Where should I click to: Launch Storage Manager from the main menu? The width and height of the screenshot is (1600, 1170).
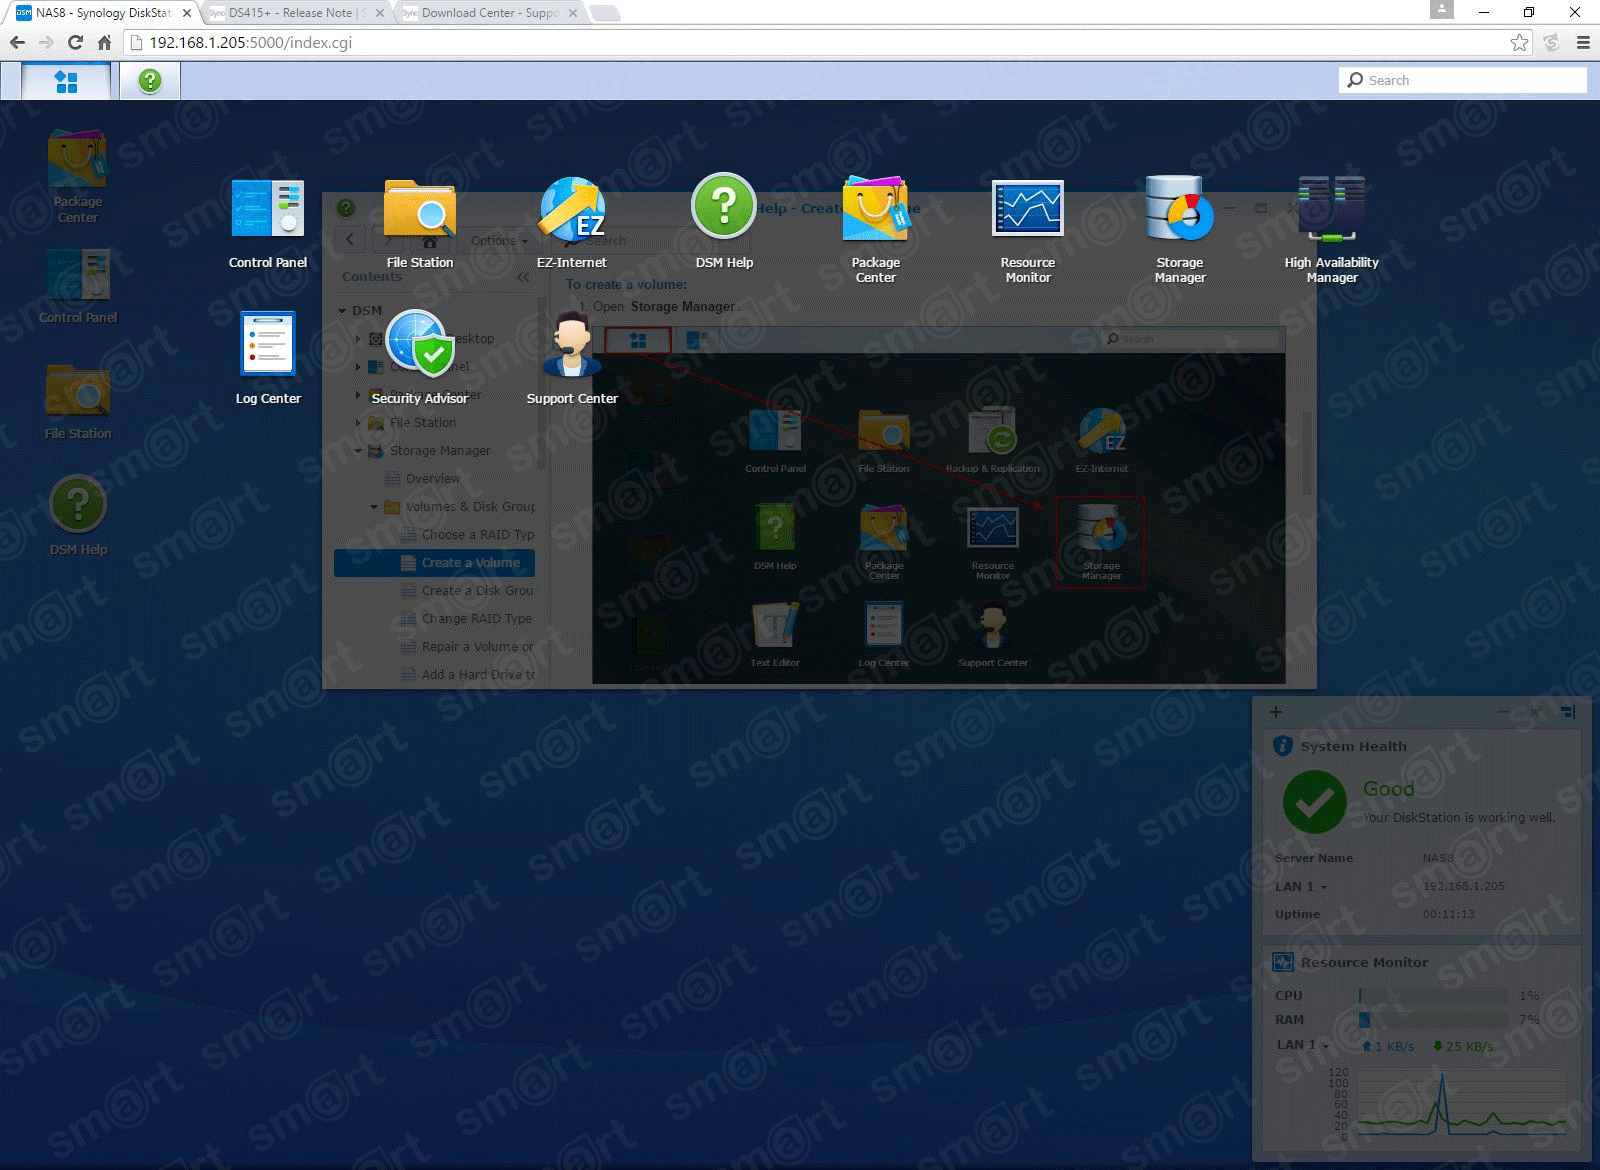pos(1180,230)
